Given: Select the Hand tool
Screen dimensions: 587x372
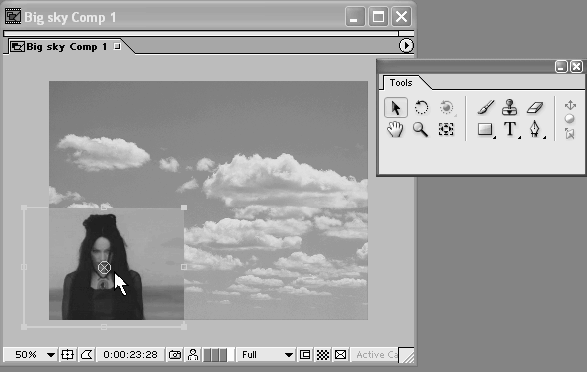Looking at the screenshot, I should [x=395, y=130].
